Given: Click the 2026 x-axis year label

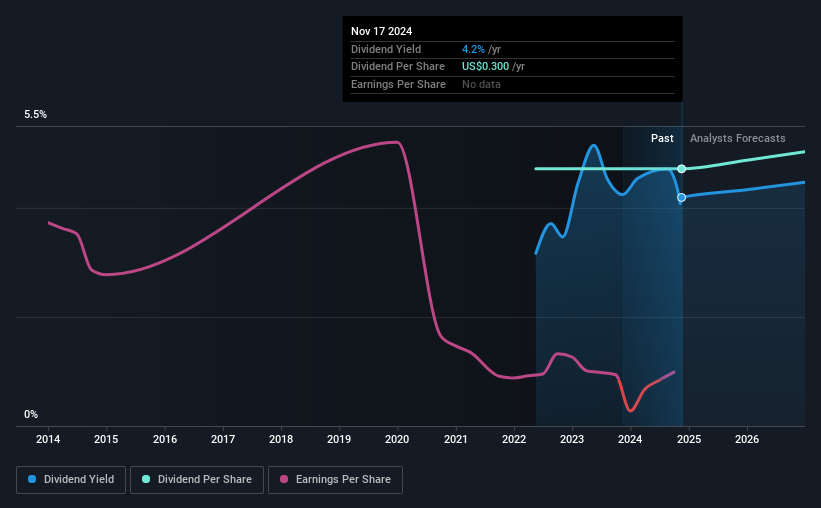Looking at the screenshot, I should (747, 439).
